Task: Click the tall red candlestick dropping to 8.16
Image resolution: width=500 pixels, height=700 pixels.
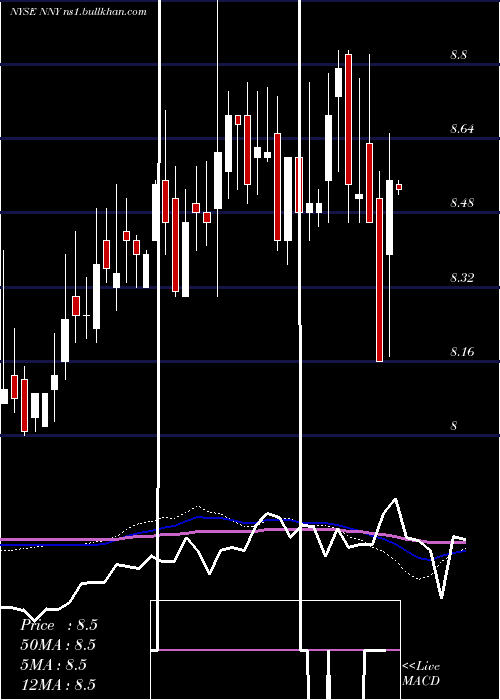Action: (x=379, y=279)
